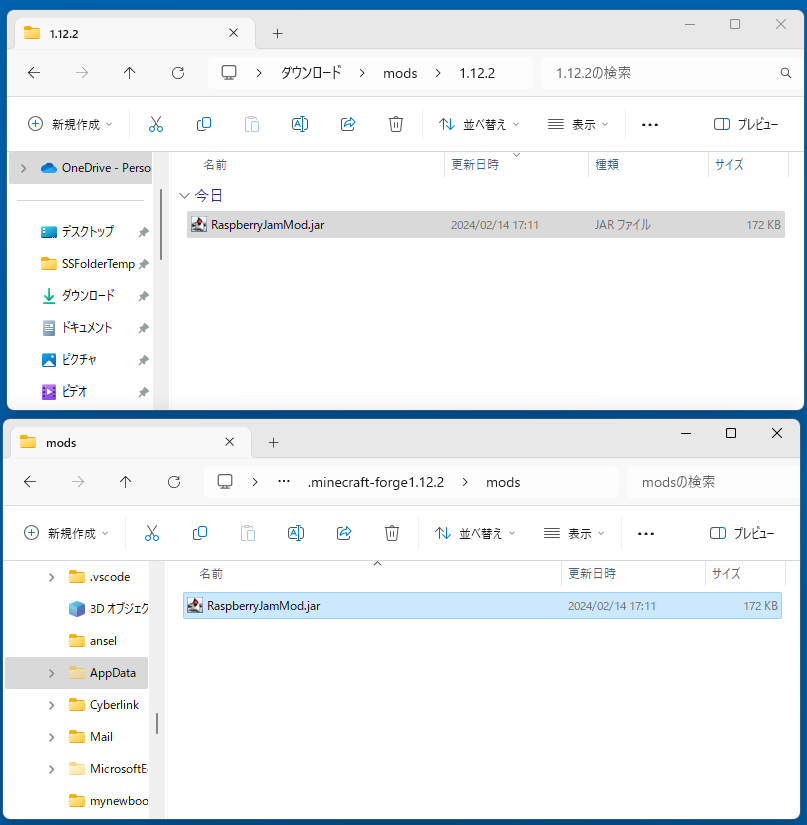Toggle the プレビュー pane in the 1.12.2 window
The height and width of the screenshot is (825, 807).
click(745, 124)
